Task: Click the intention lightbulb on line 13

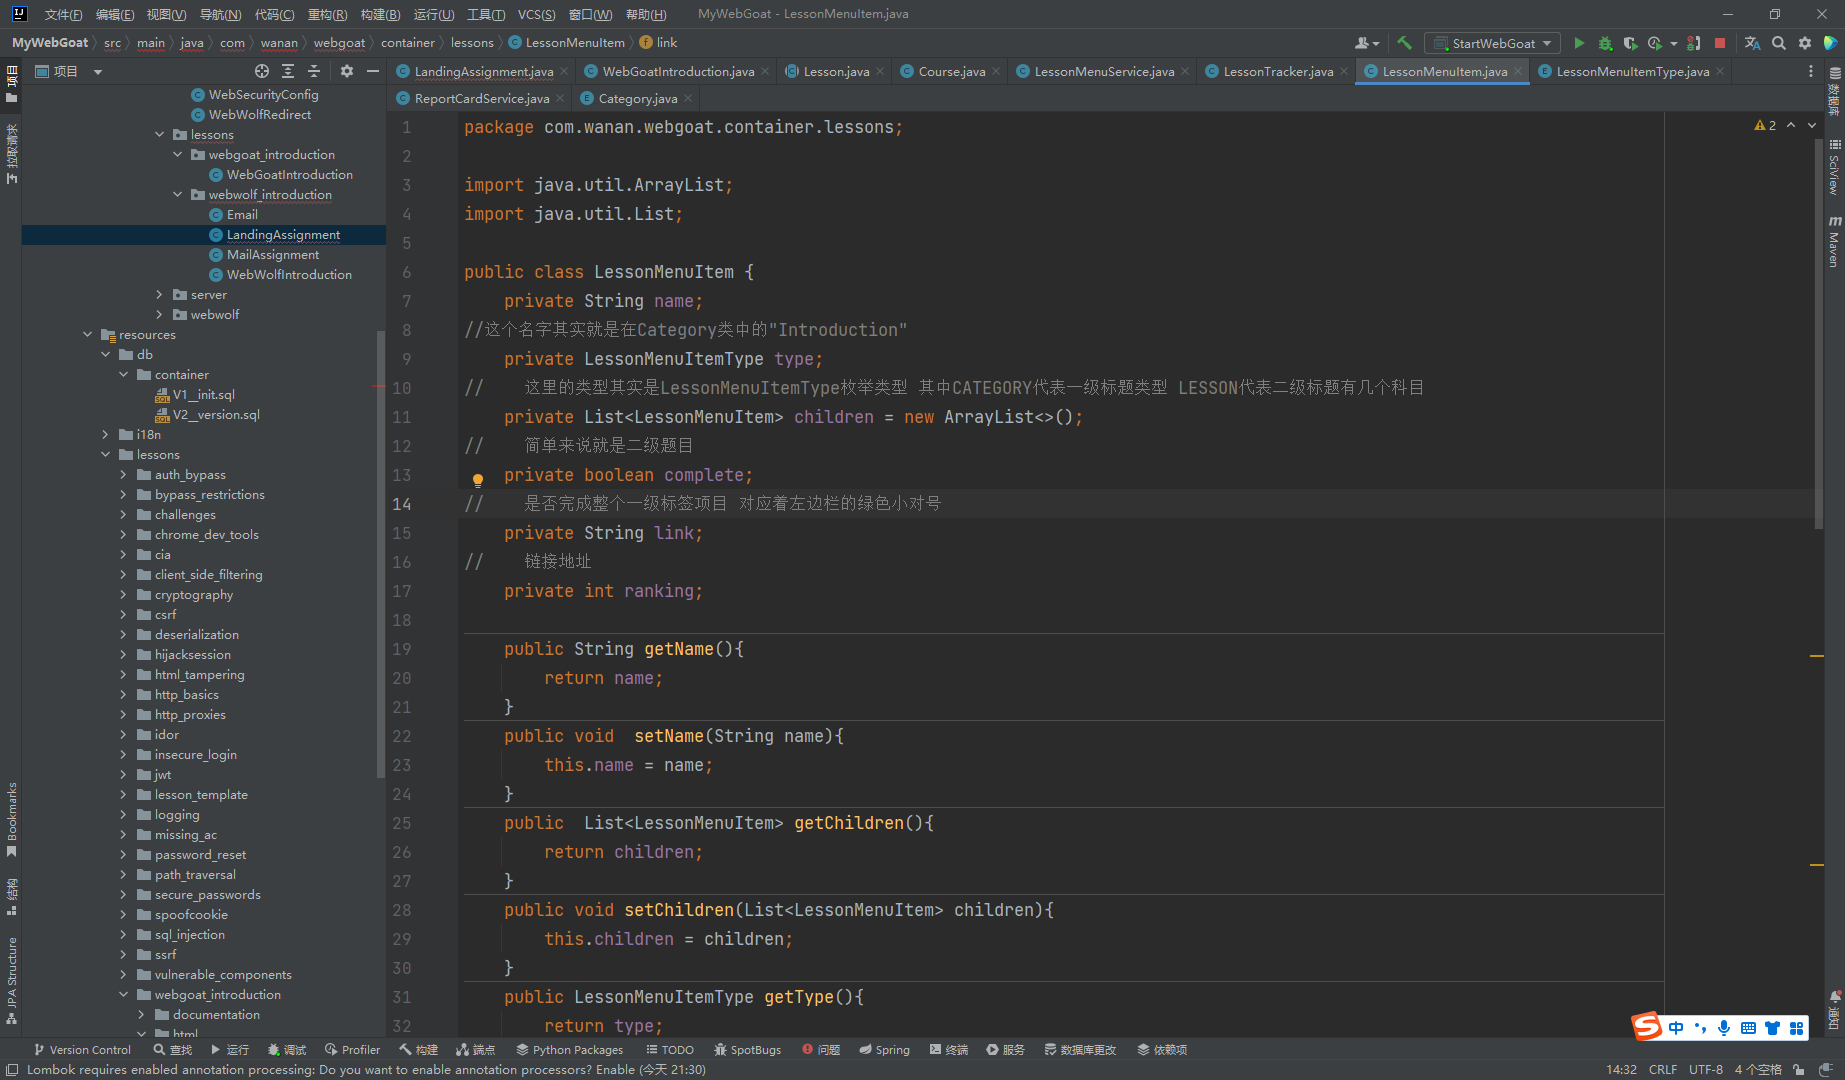Action: pyautogui.click(x=478, y=480)
